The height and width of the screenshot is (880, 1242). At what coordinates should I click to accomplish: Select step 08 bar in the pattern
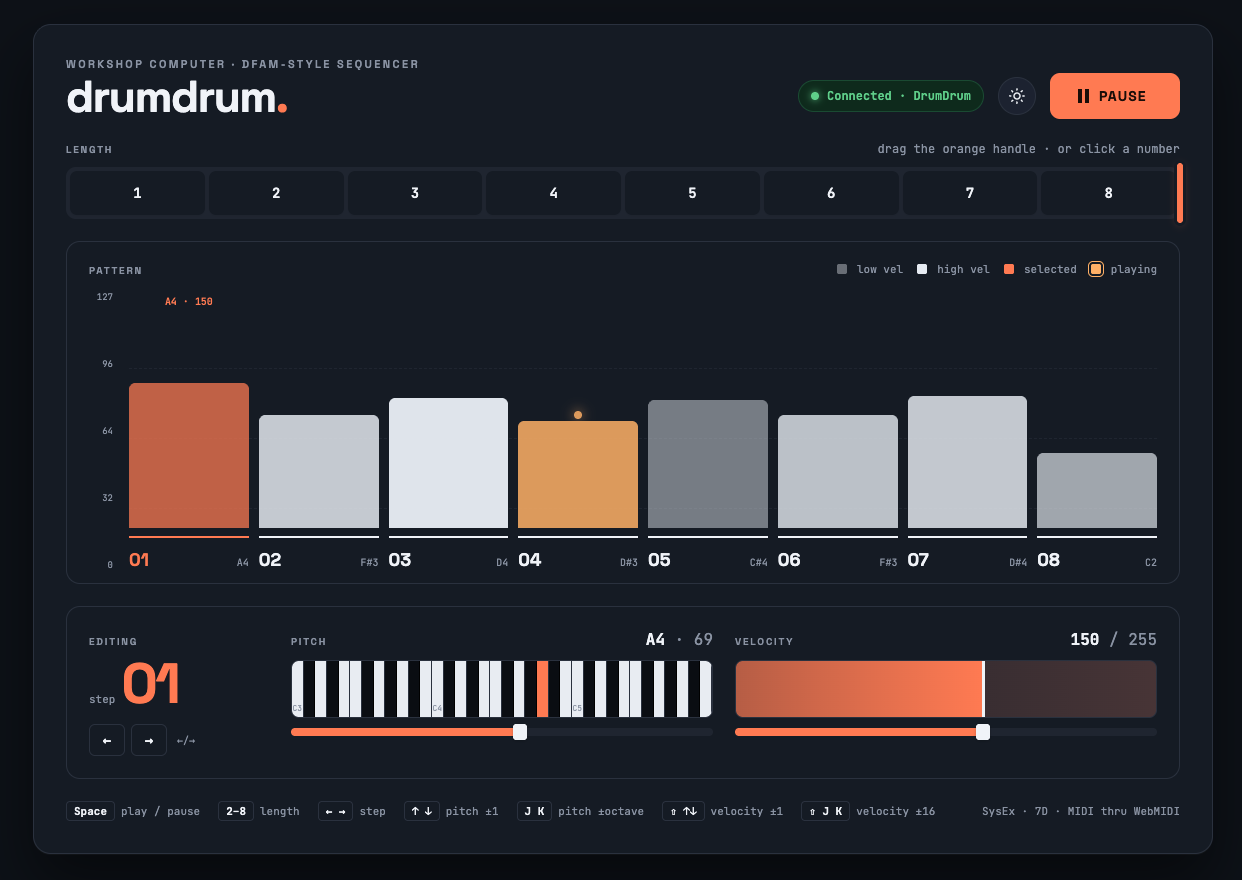[1097, 490]
